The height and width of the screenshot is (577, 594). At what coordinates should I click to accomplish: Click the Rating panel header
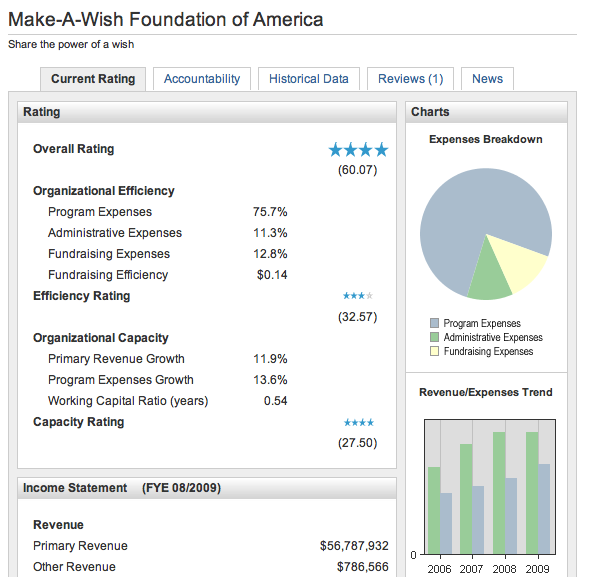(x=207, y=112)
